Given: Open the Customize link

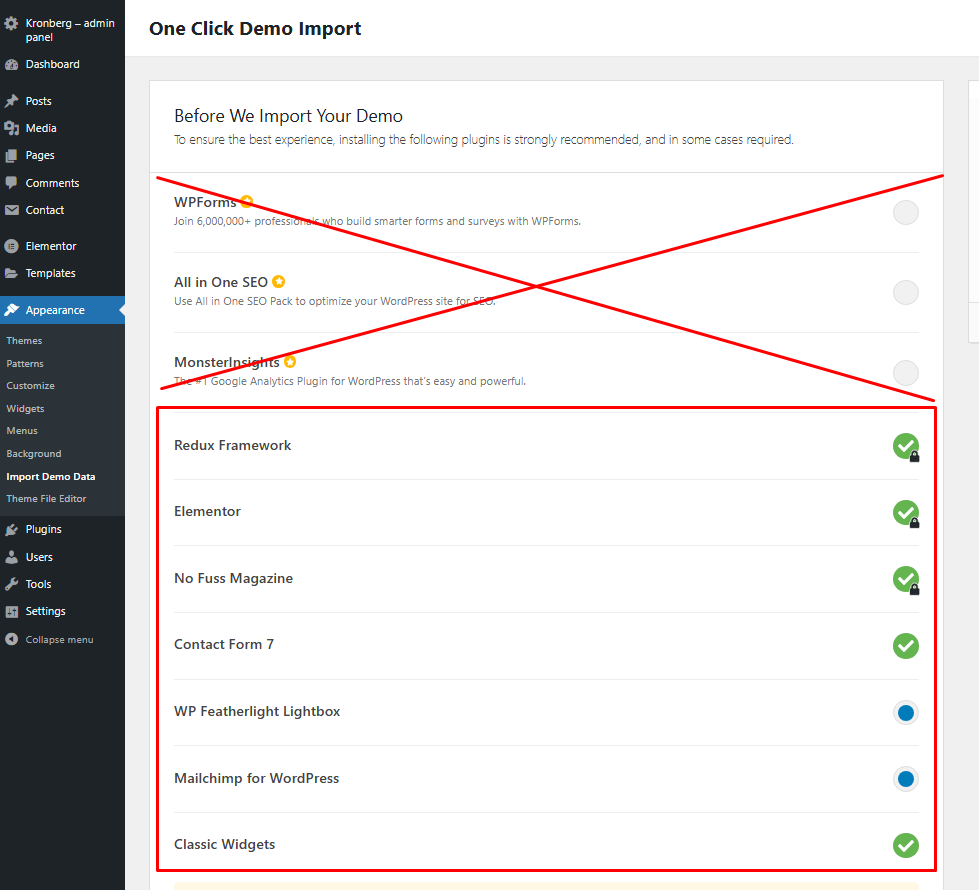Looking at the screenshot, I should (30, 386).
